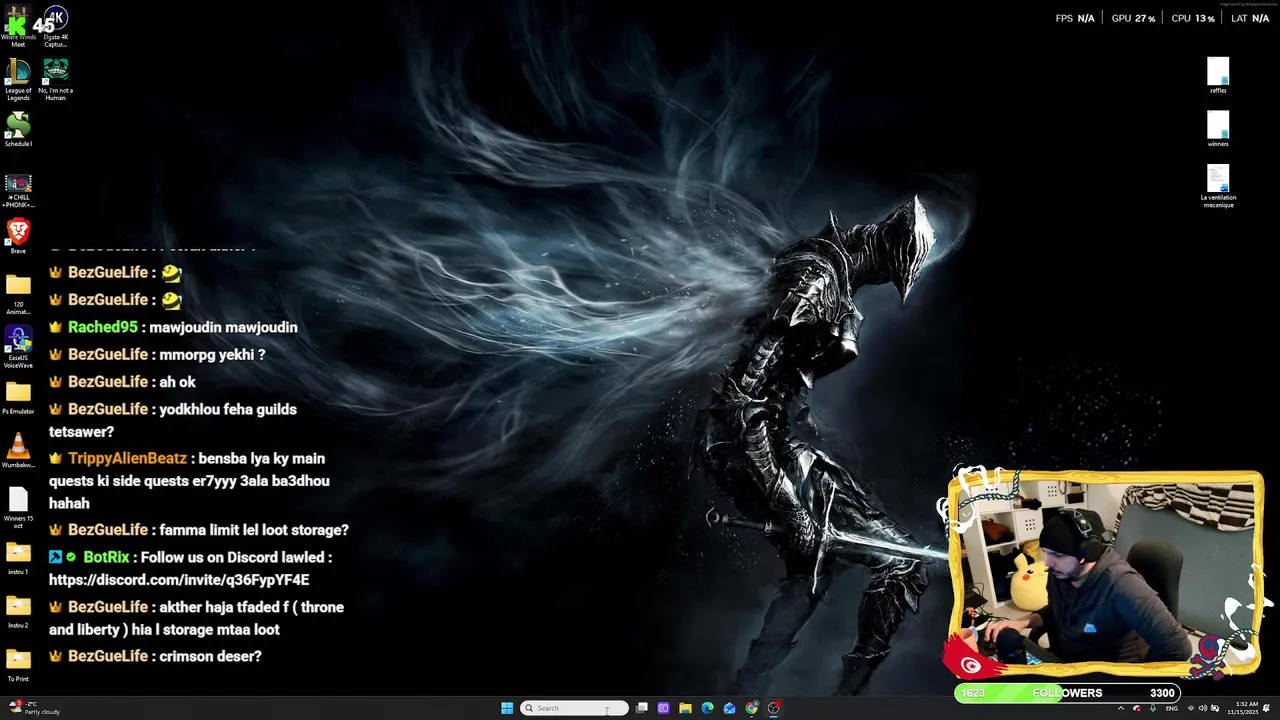Click the FPS N/A overlay readout

coord(1075,18)
